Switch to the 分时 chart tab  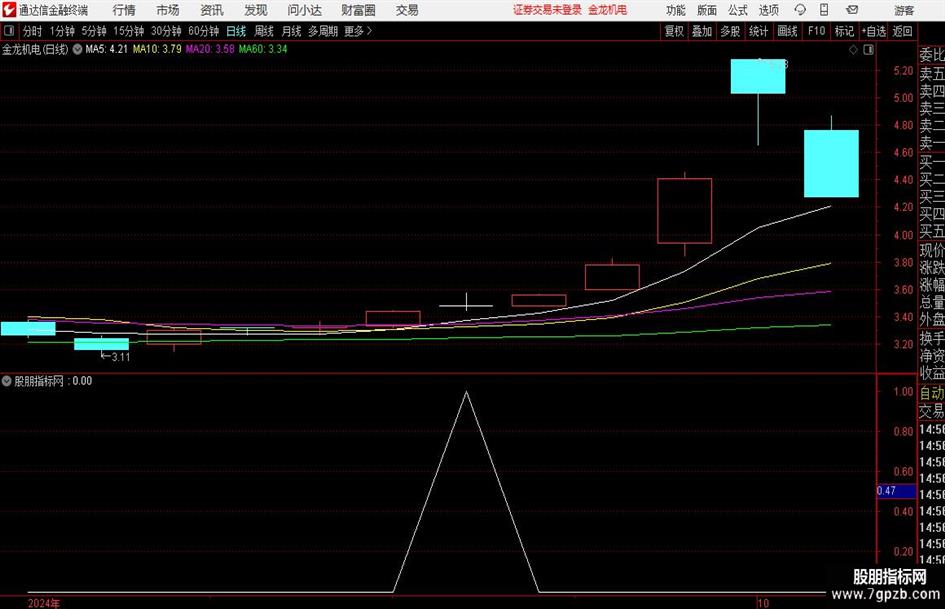click(x=33, y=31)
